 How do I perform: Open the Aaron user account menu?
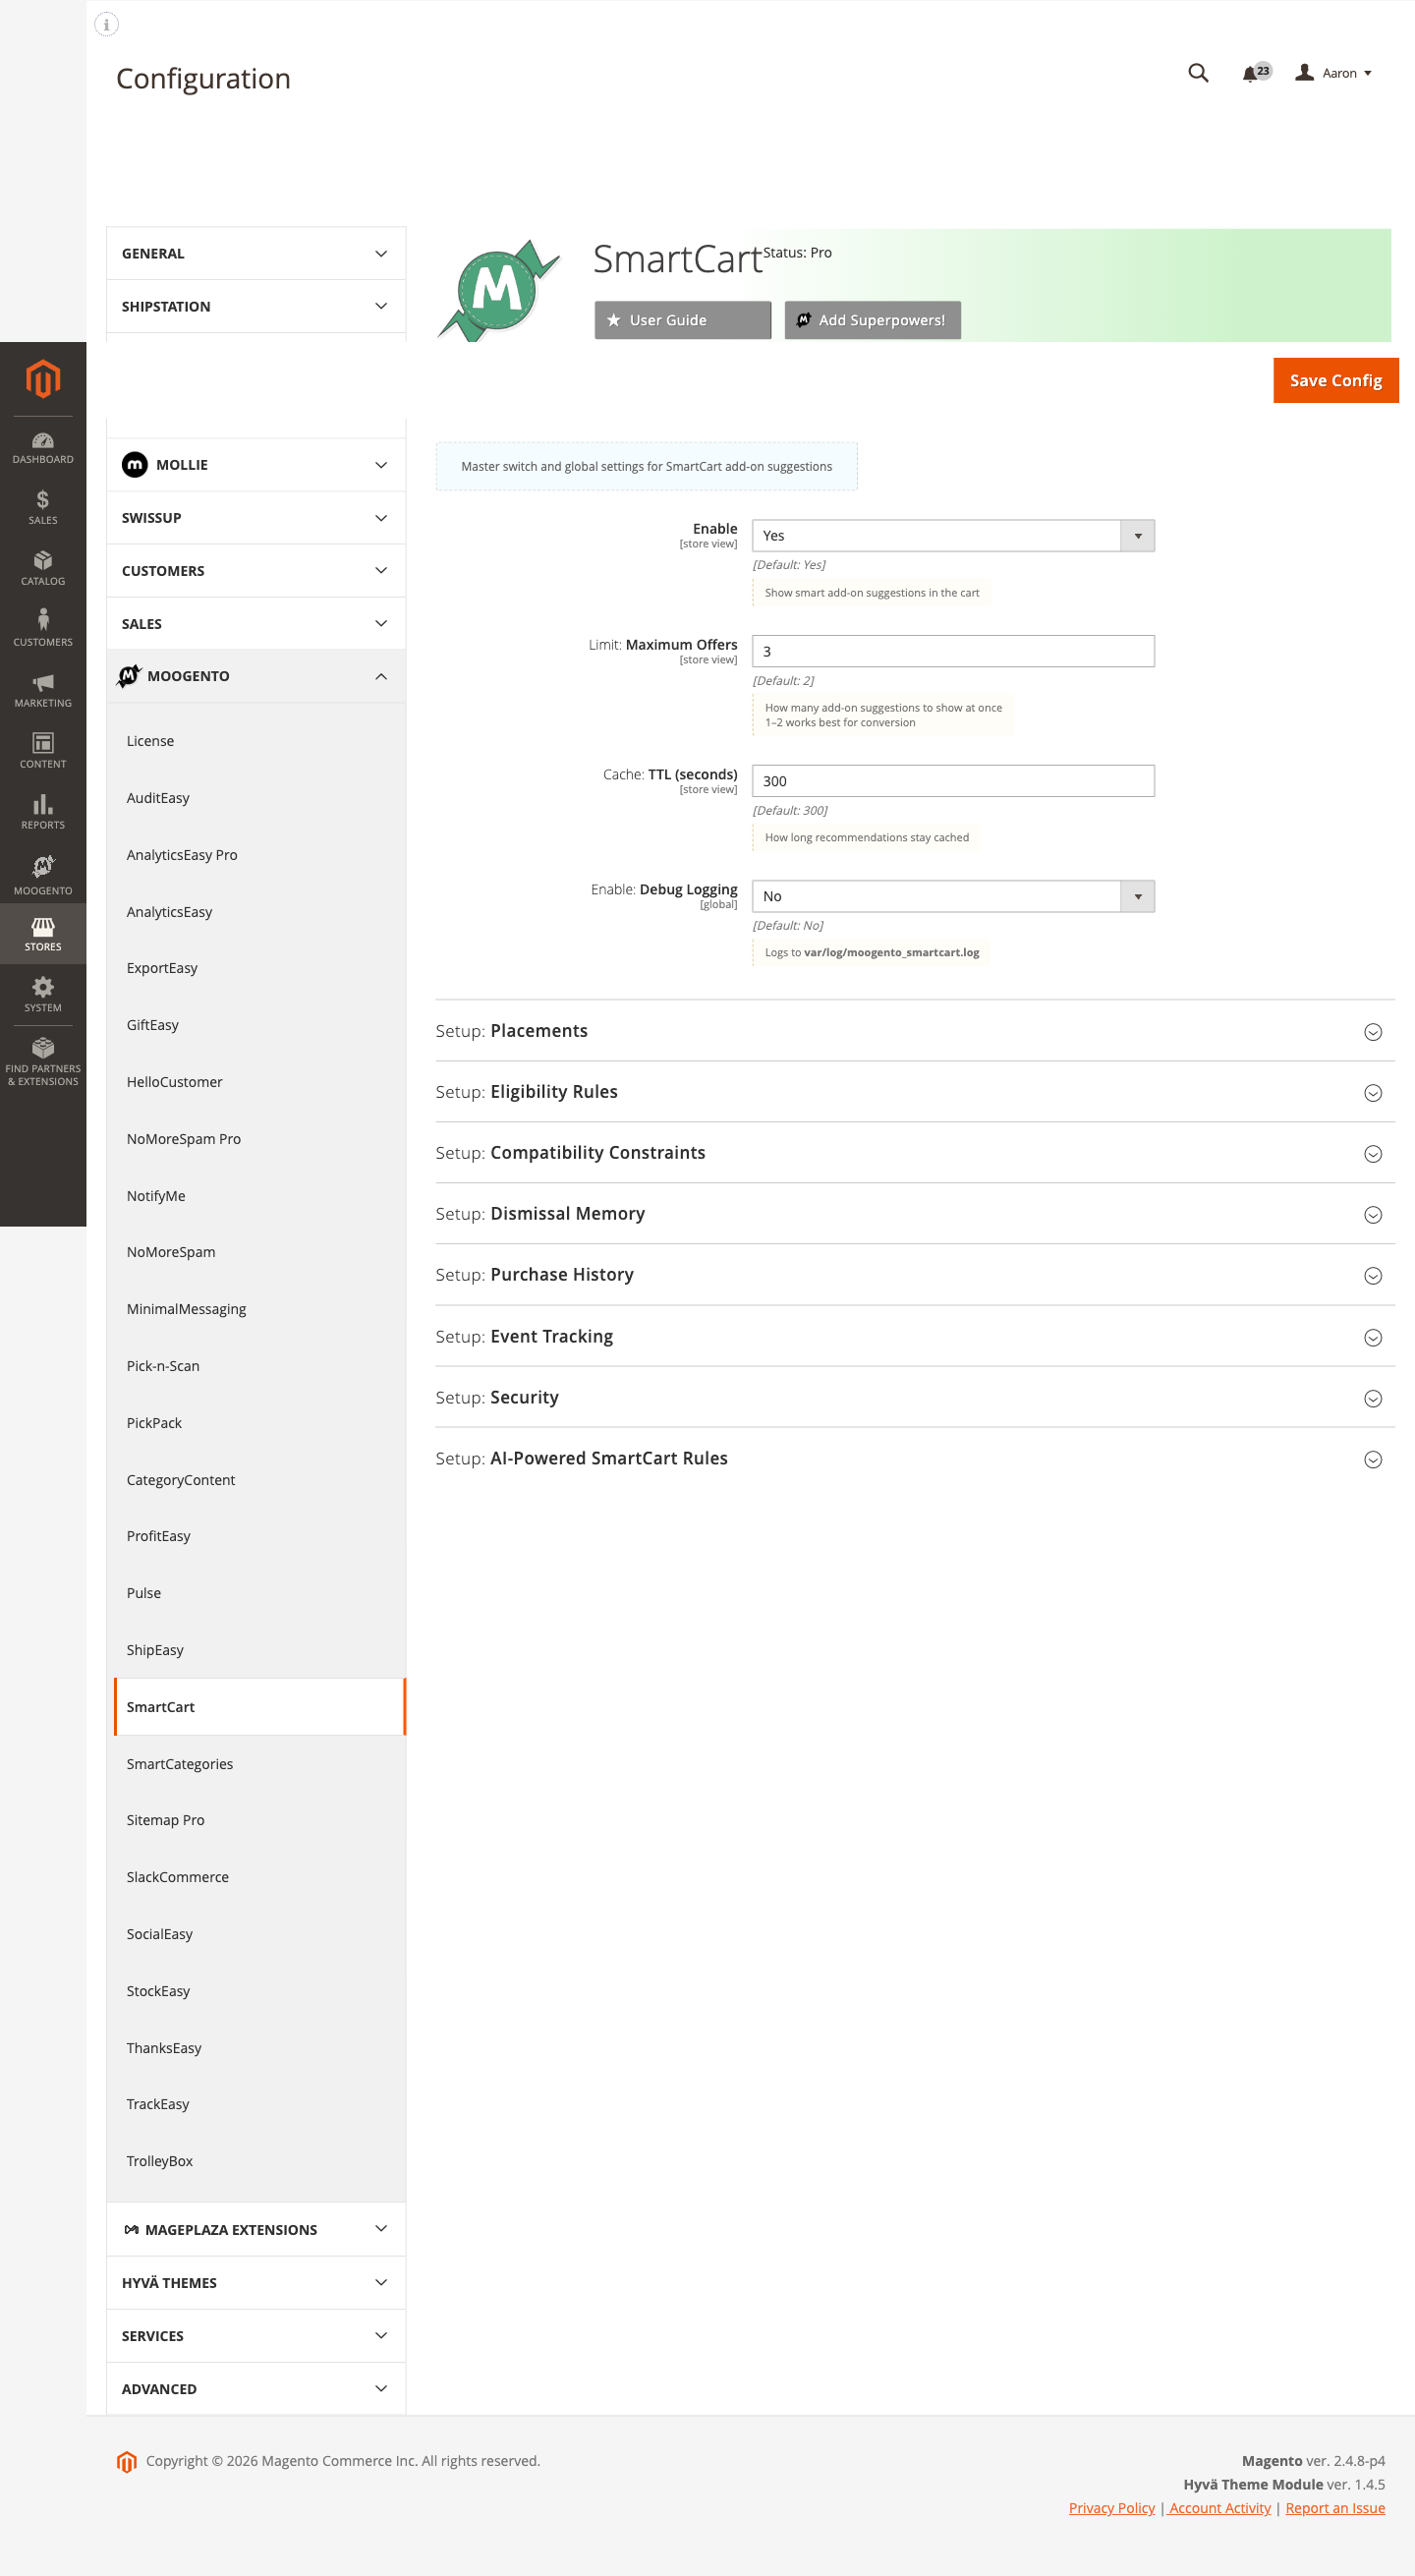coord(1334,73)
